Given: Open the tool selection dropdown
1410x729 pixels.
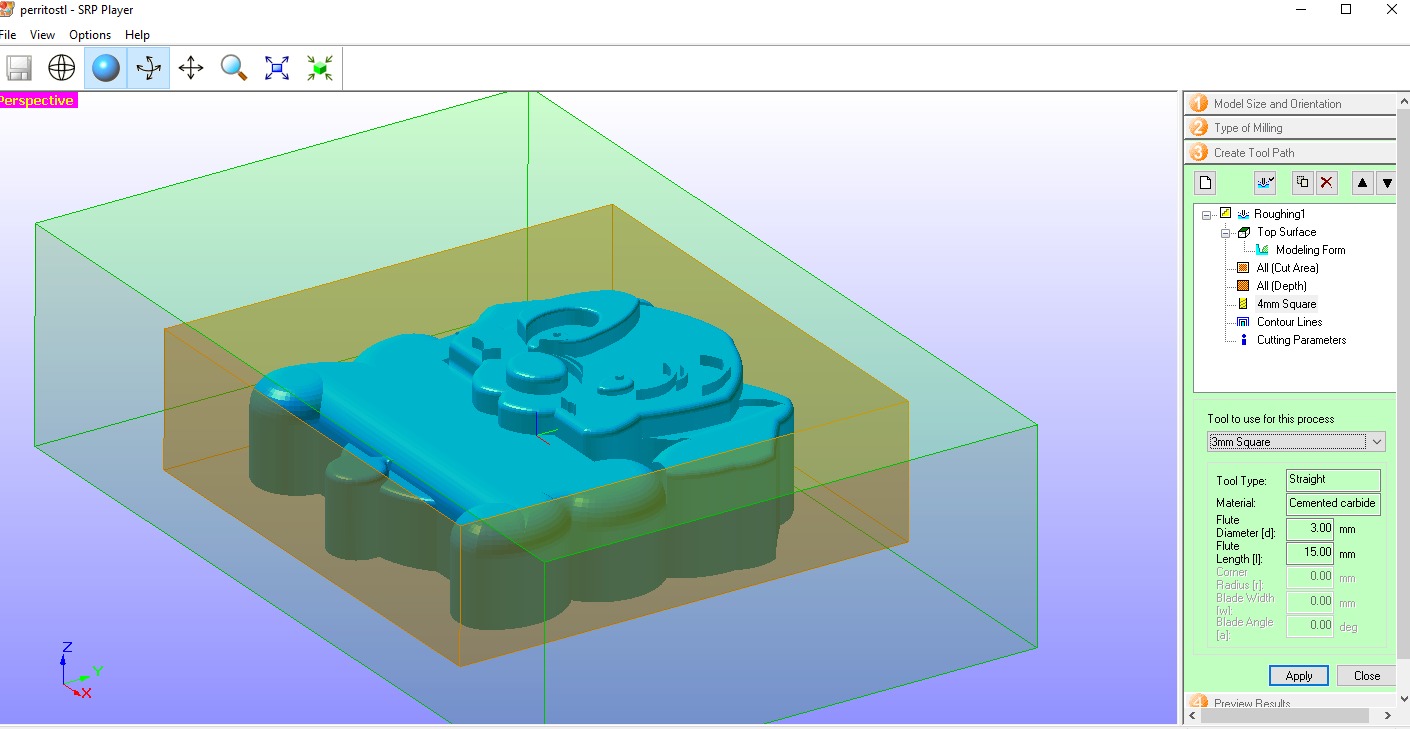Looking at the screenshot, I should click(x=1377, y=442).
